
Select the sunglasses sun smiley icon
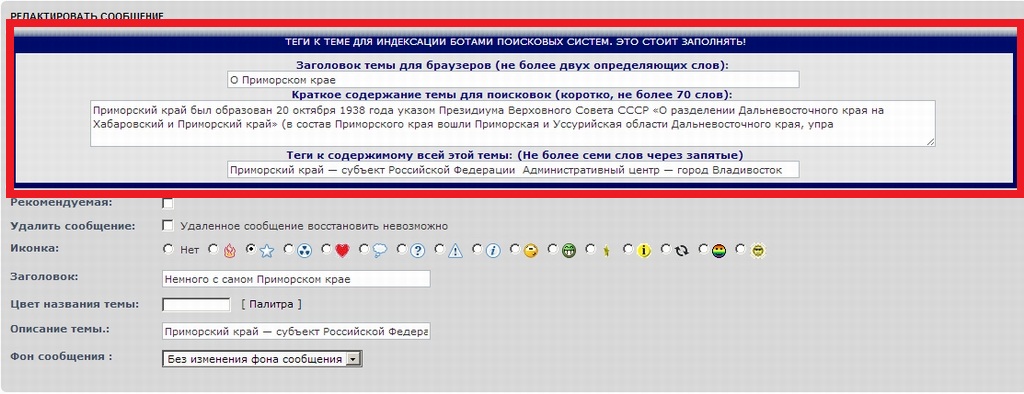click(x=758, y=250)
